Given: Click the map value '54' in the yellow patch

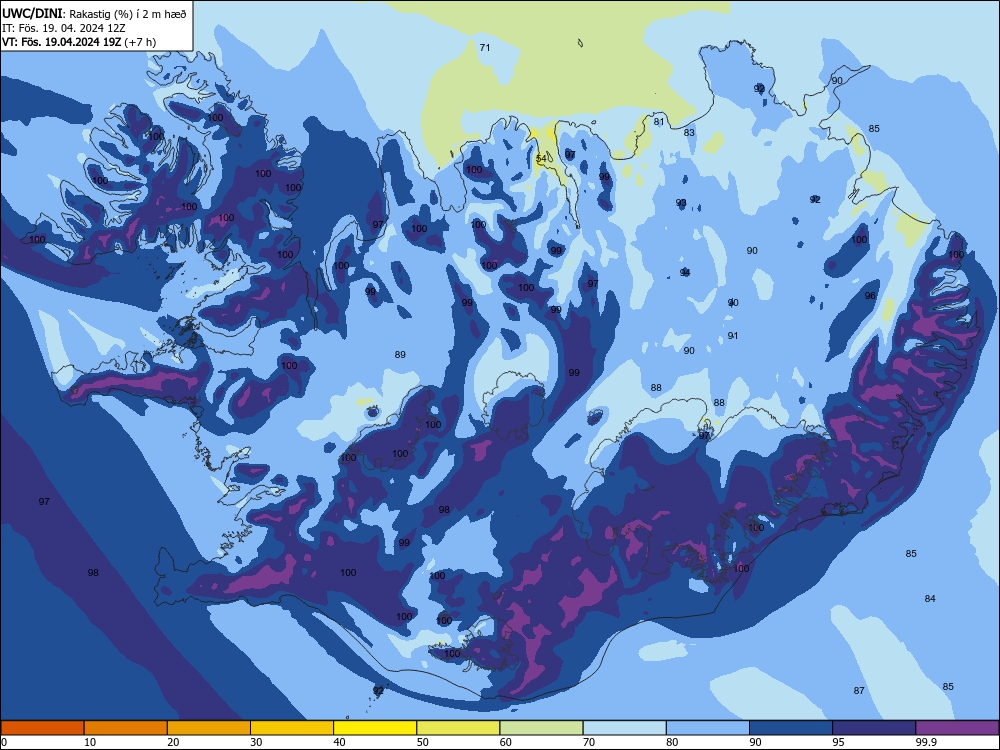Looking at the screenshot, I should coord(541,159).
